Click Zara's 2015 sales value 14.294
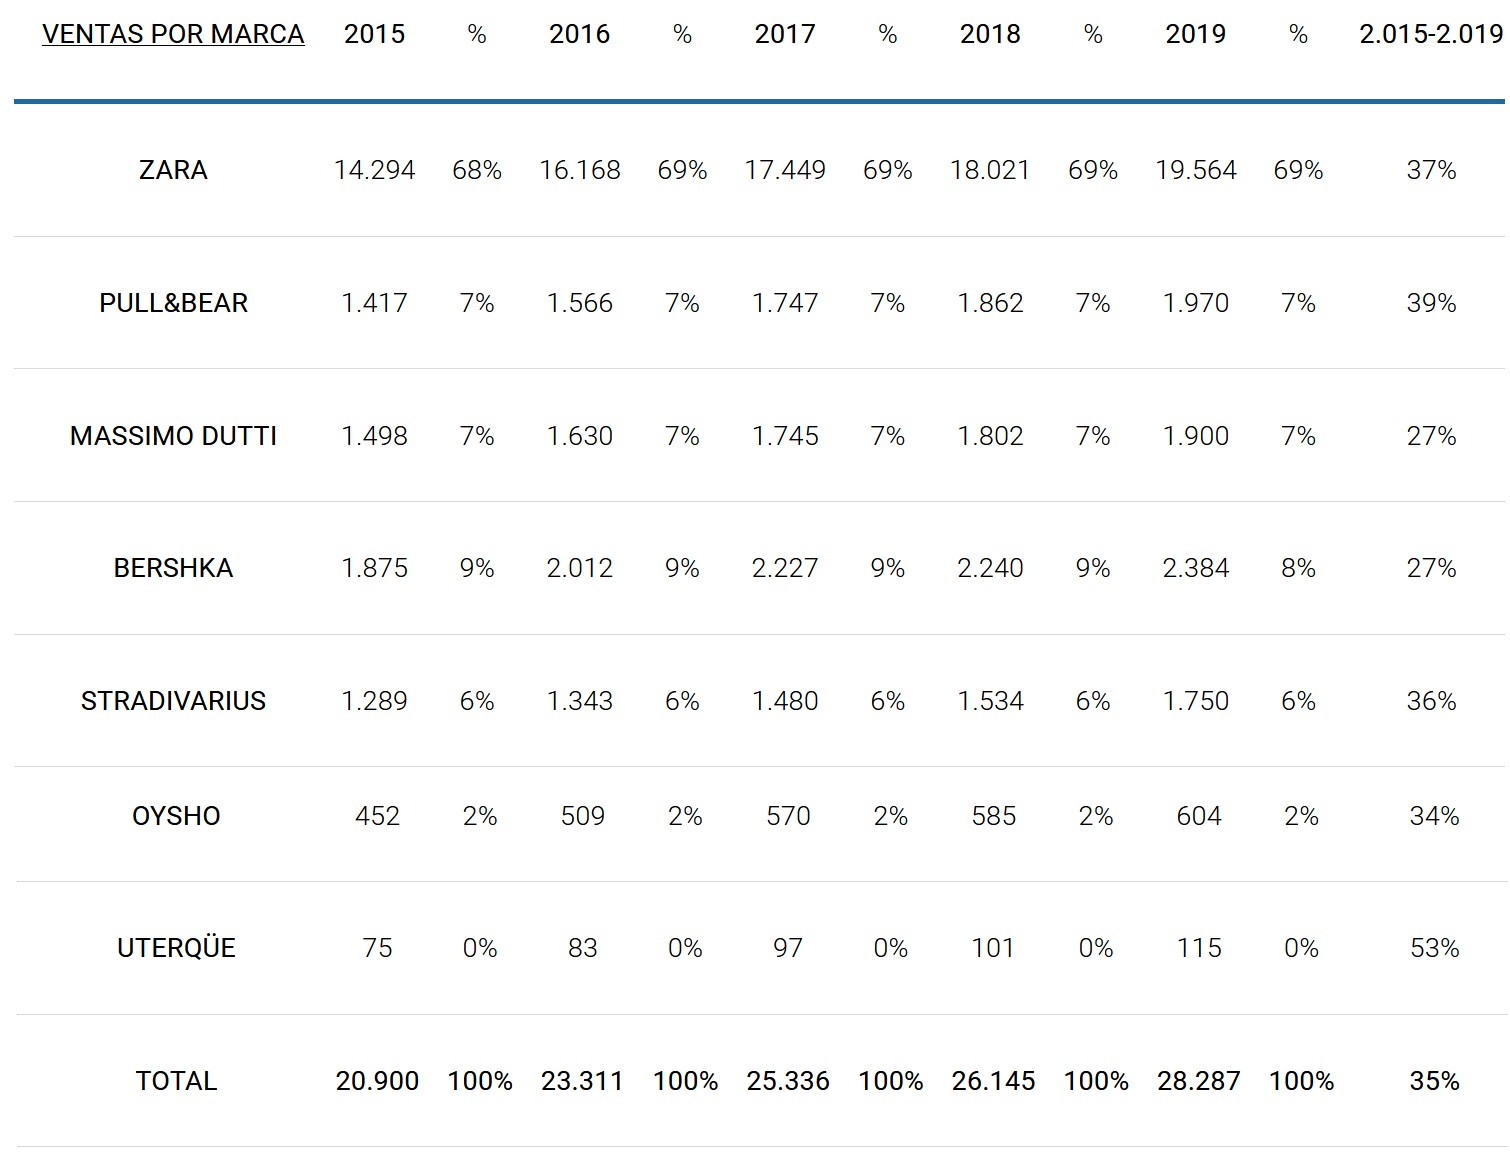 point(374,170)
